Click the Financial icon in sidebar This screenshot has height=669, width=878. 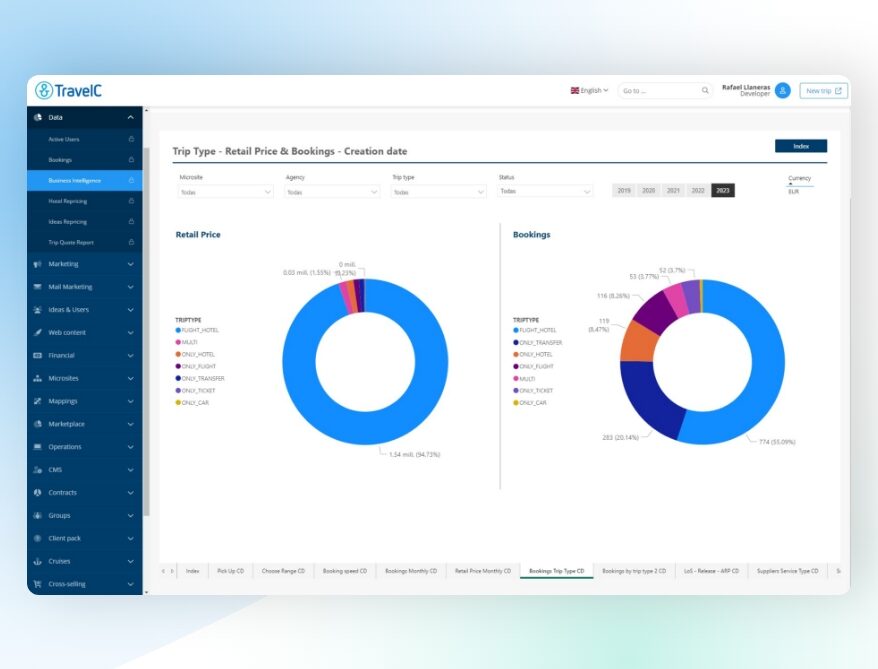(38, 355)
